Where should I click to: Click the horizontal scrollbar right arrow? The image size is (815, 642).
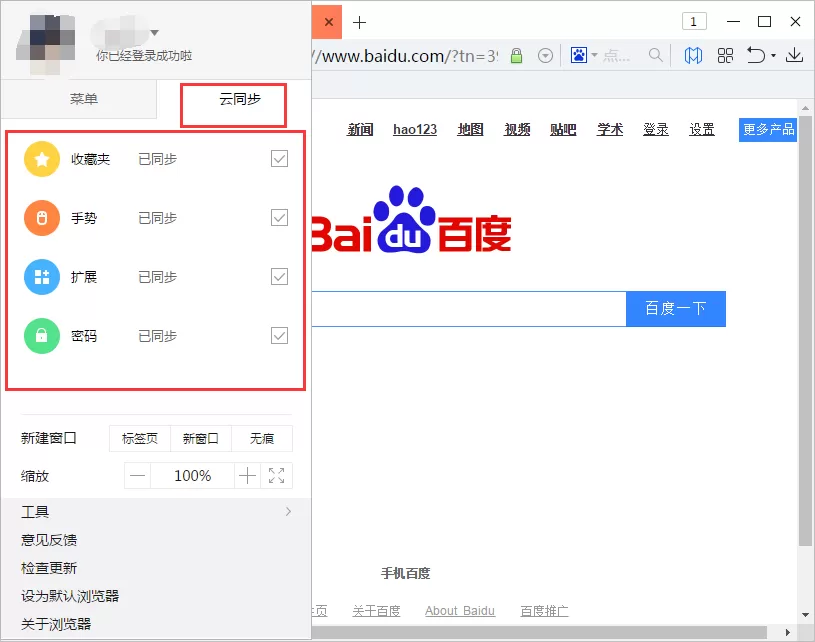coord(787,633)
